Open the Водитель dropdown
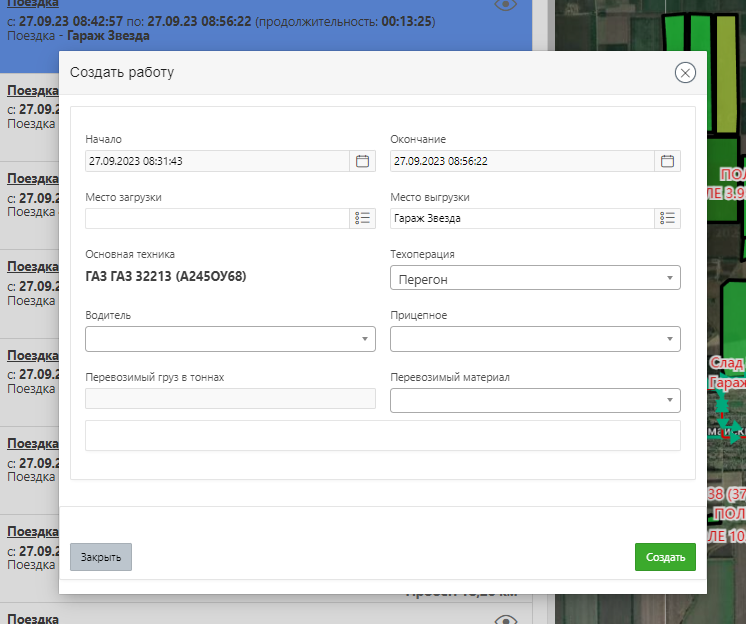 230,340
